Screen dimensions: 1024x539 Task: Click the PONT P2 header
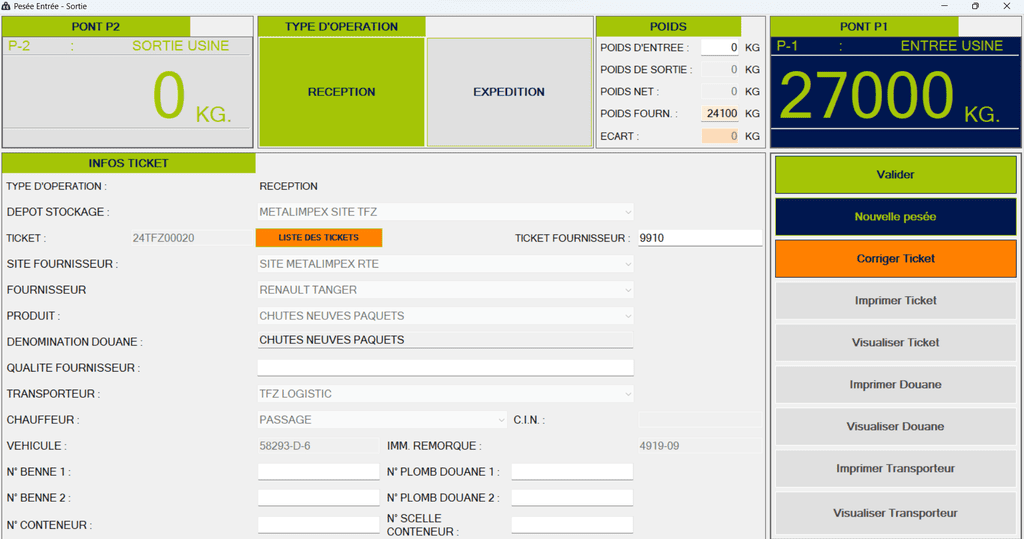96,27
